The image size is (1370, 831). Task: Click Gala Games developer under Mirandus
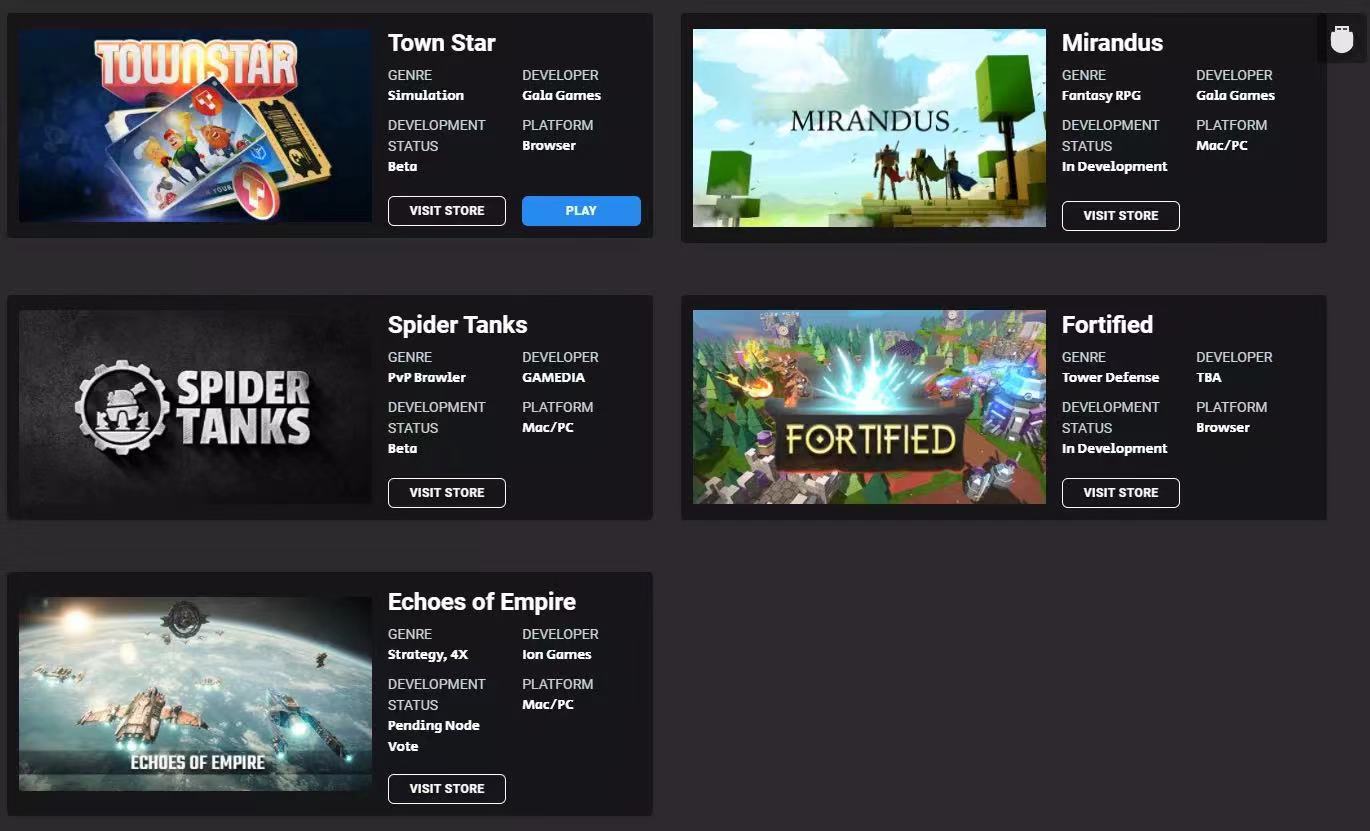coord(1235,96)
